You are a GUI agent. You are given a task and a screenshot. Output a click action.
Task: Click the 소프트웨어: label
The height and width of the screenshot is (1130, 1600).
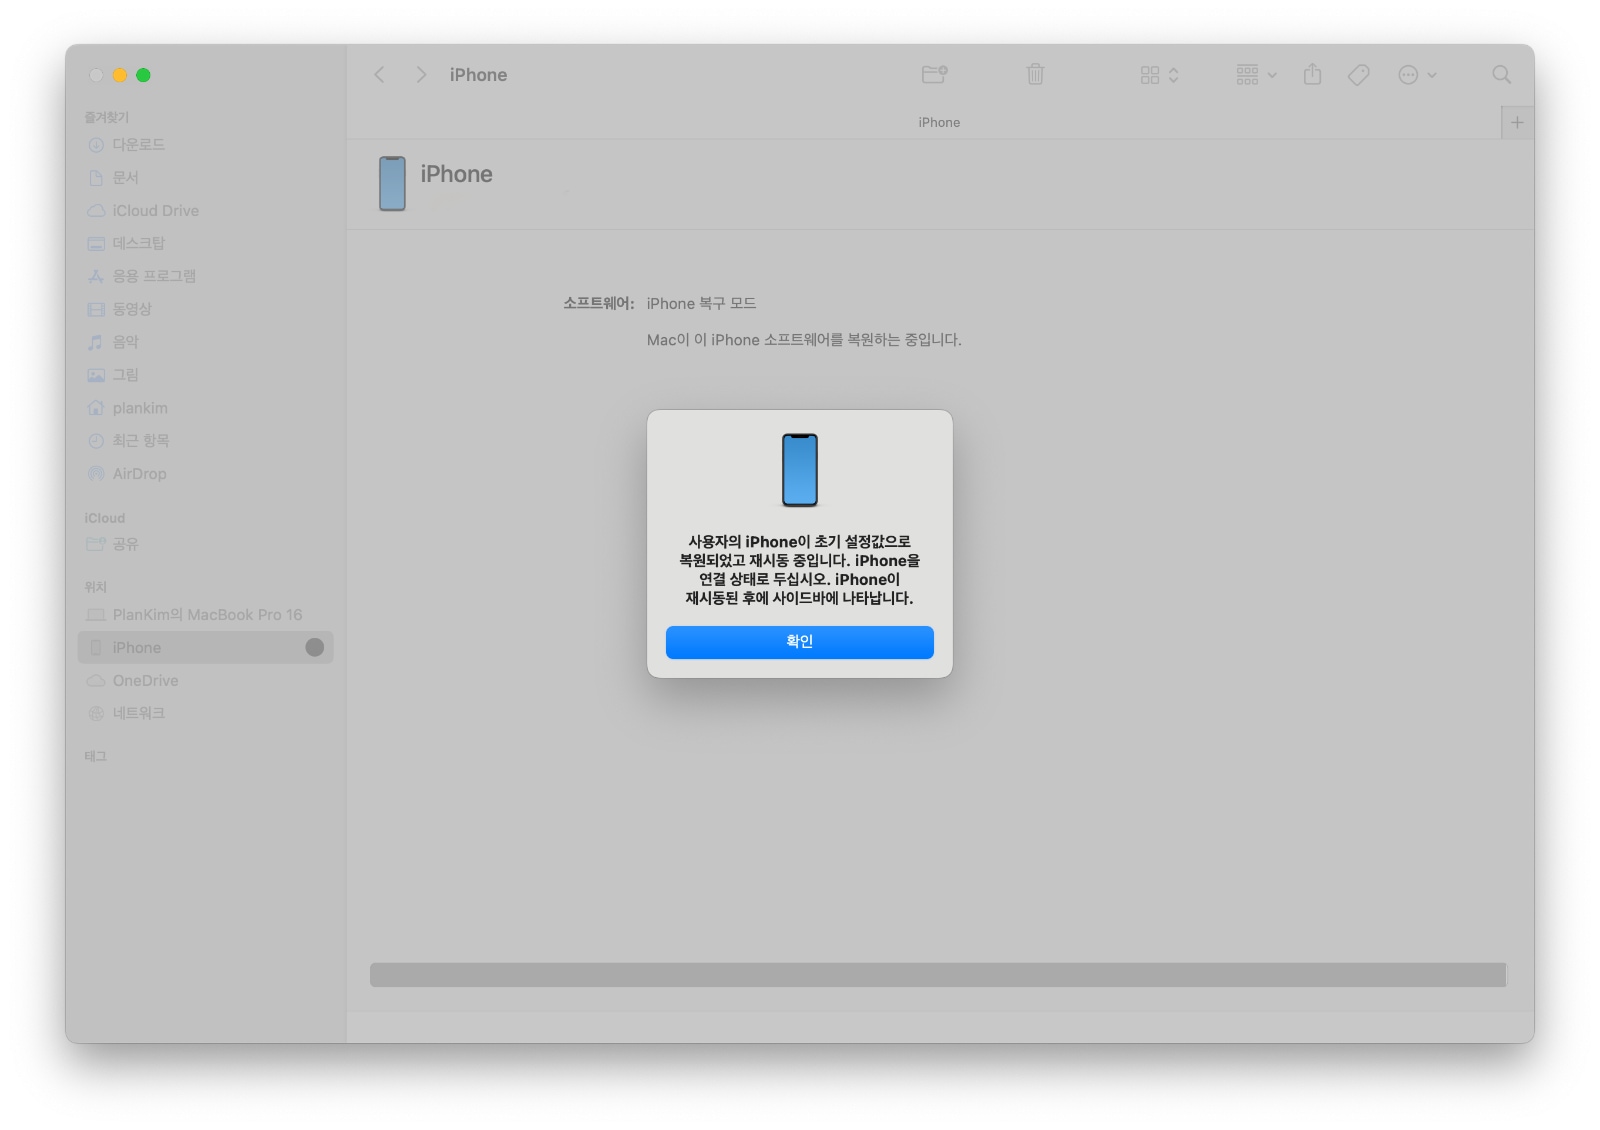tap(598, 304)
